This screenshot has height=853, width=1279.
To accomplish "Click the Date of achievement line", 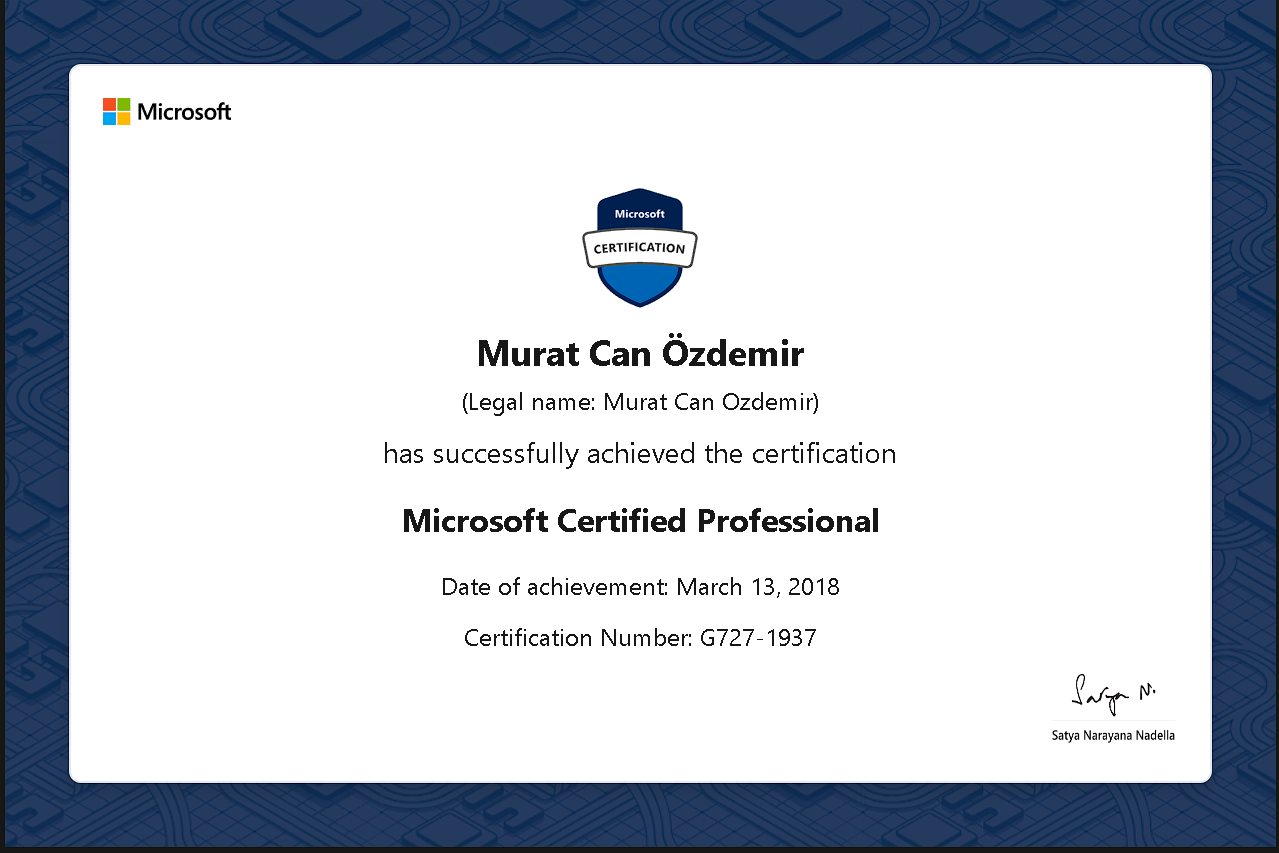I will 640,587.
